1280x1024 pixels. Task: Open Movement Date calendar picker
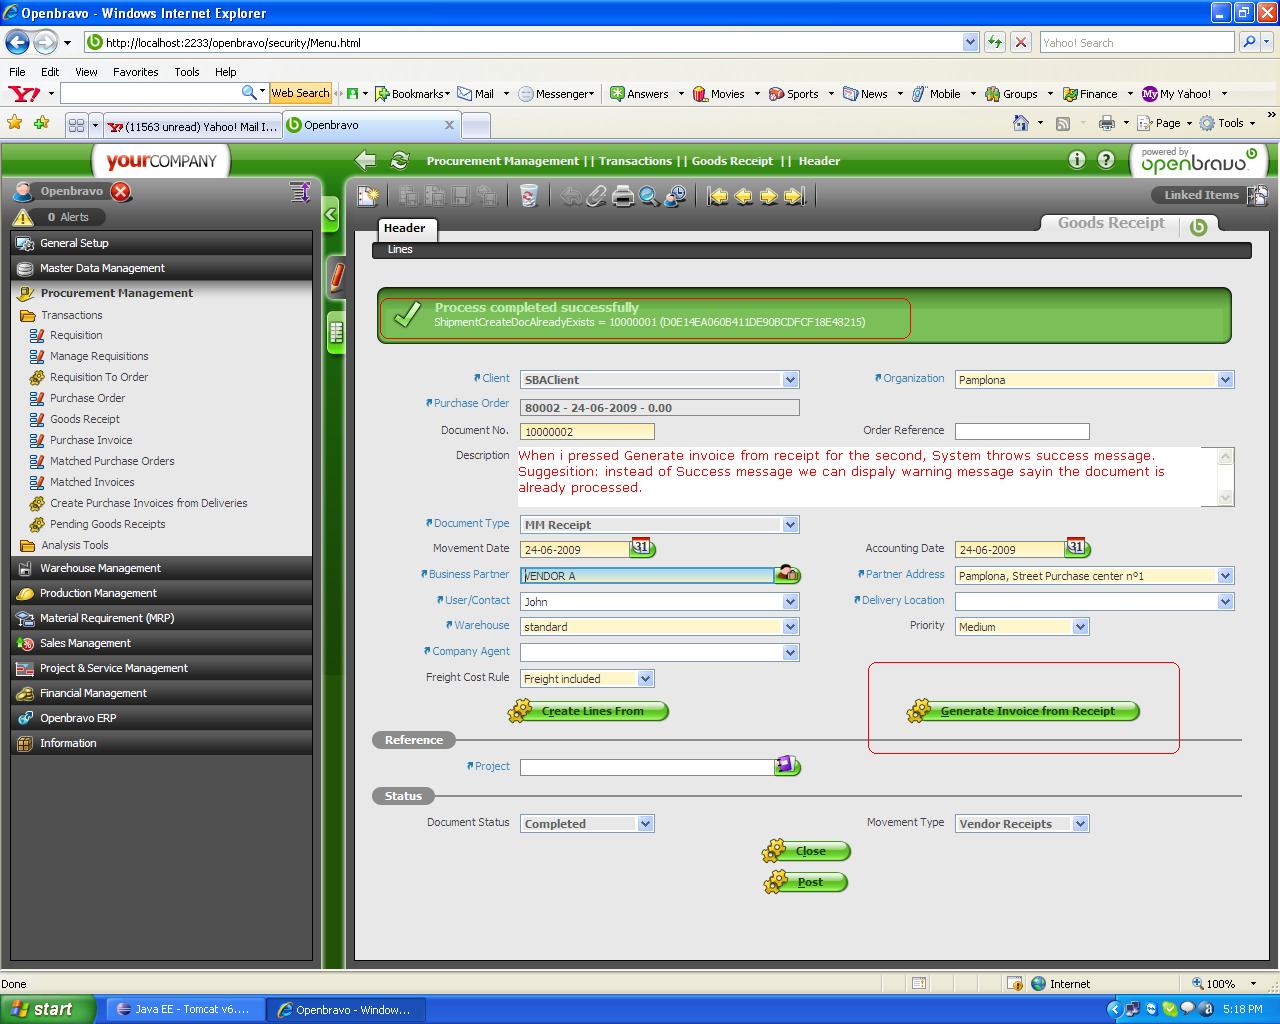pos(642,548)
